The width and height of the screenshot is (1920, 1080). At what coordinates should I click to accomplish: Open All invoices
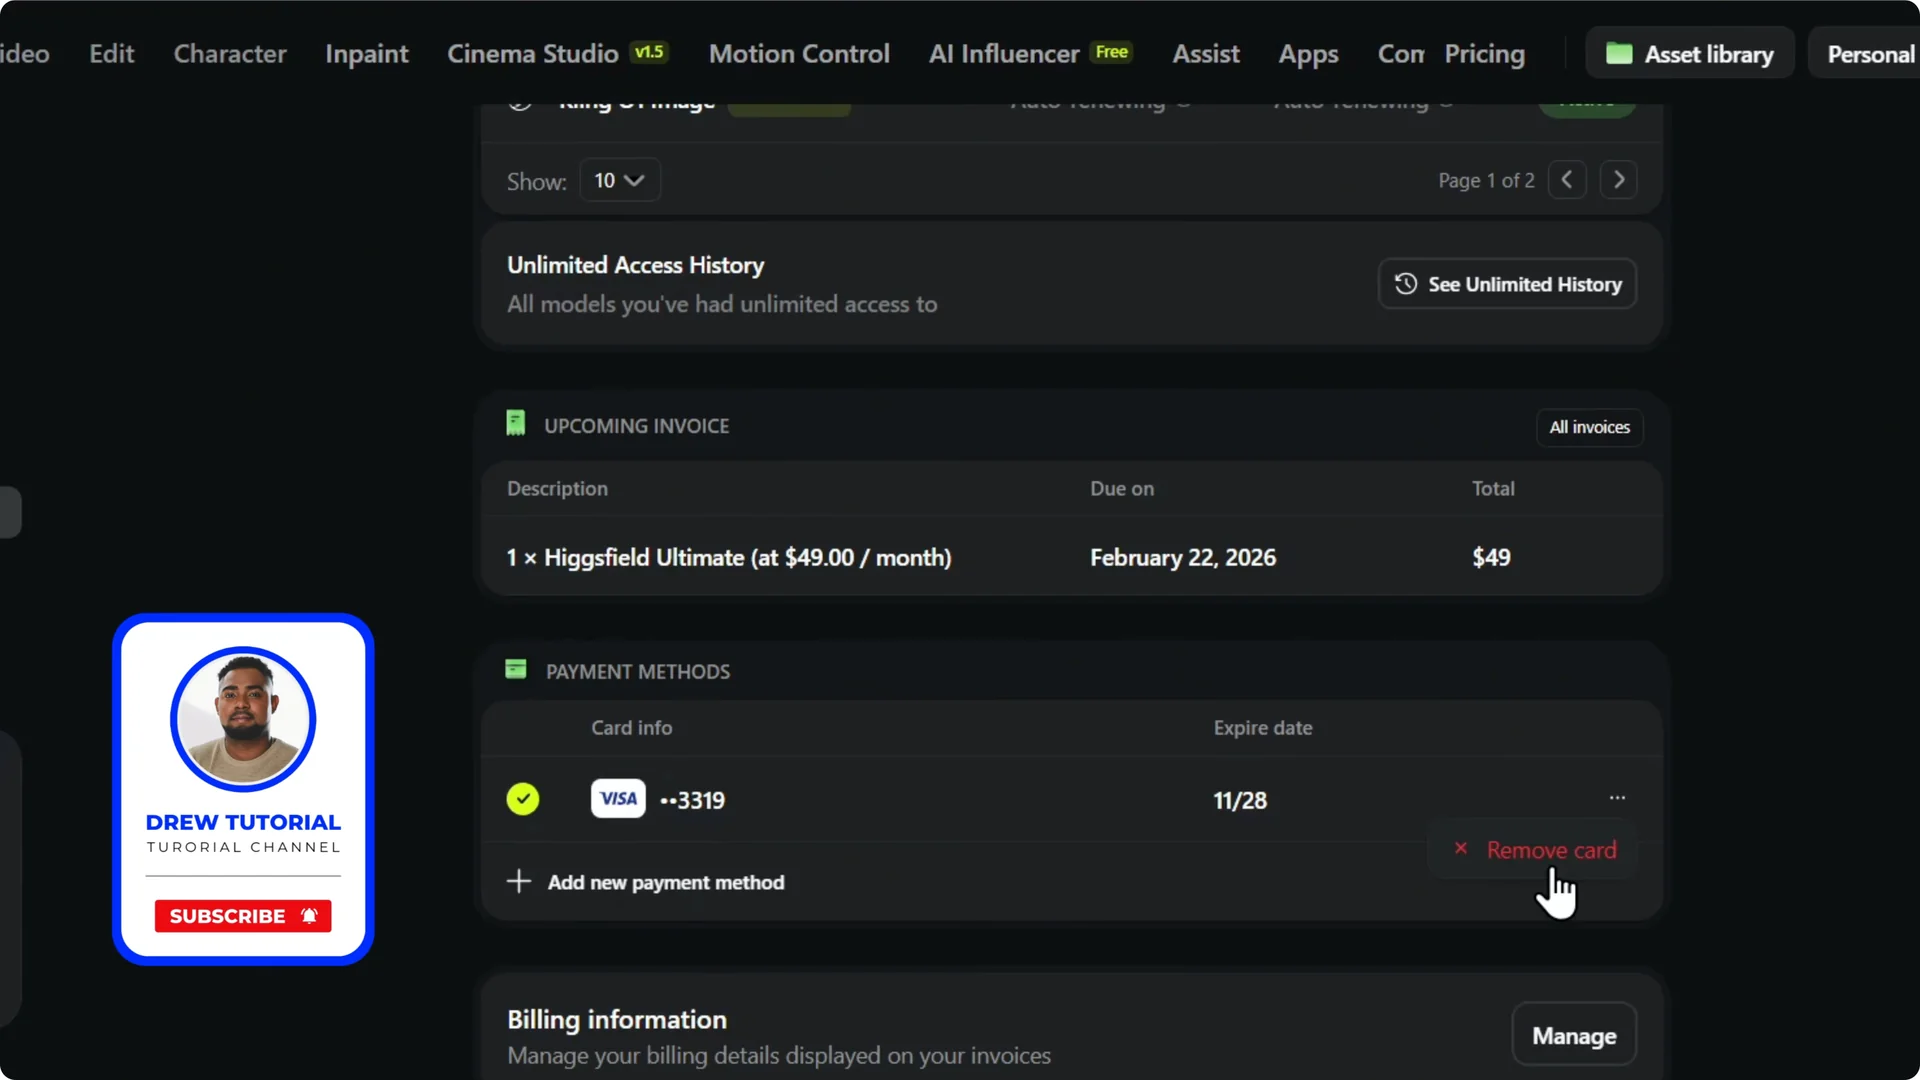point(1589,427)
